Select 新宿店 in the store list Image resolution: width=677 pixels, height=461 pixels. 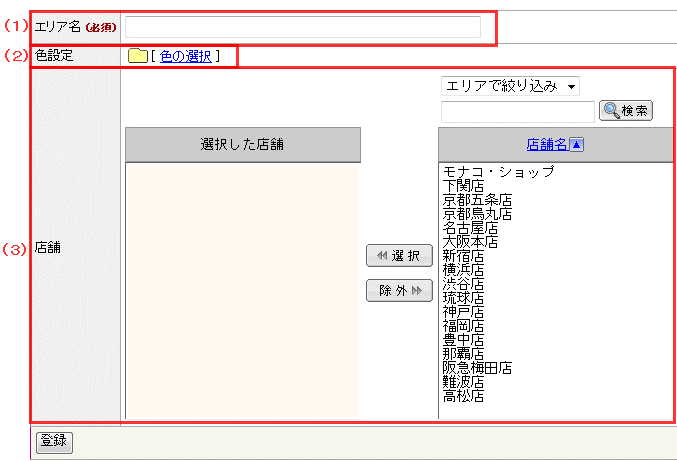click(463, 256)
